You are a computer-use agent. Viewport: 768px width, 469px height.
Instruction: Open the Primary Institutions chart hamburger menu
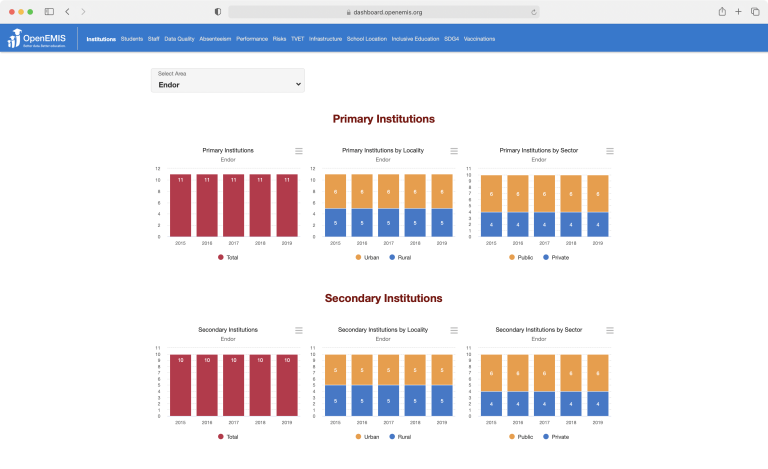(x=299, y=151)
